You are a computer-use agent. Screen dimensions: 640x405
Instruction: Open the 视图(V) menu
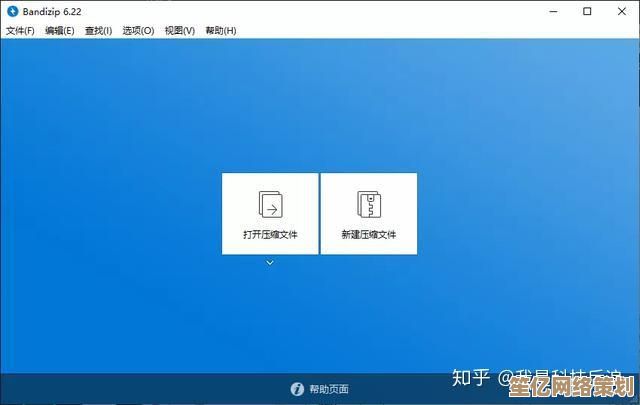(180, 31)
